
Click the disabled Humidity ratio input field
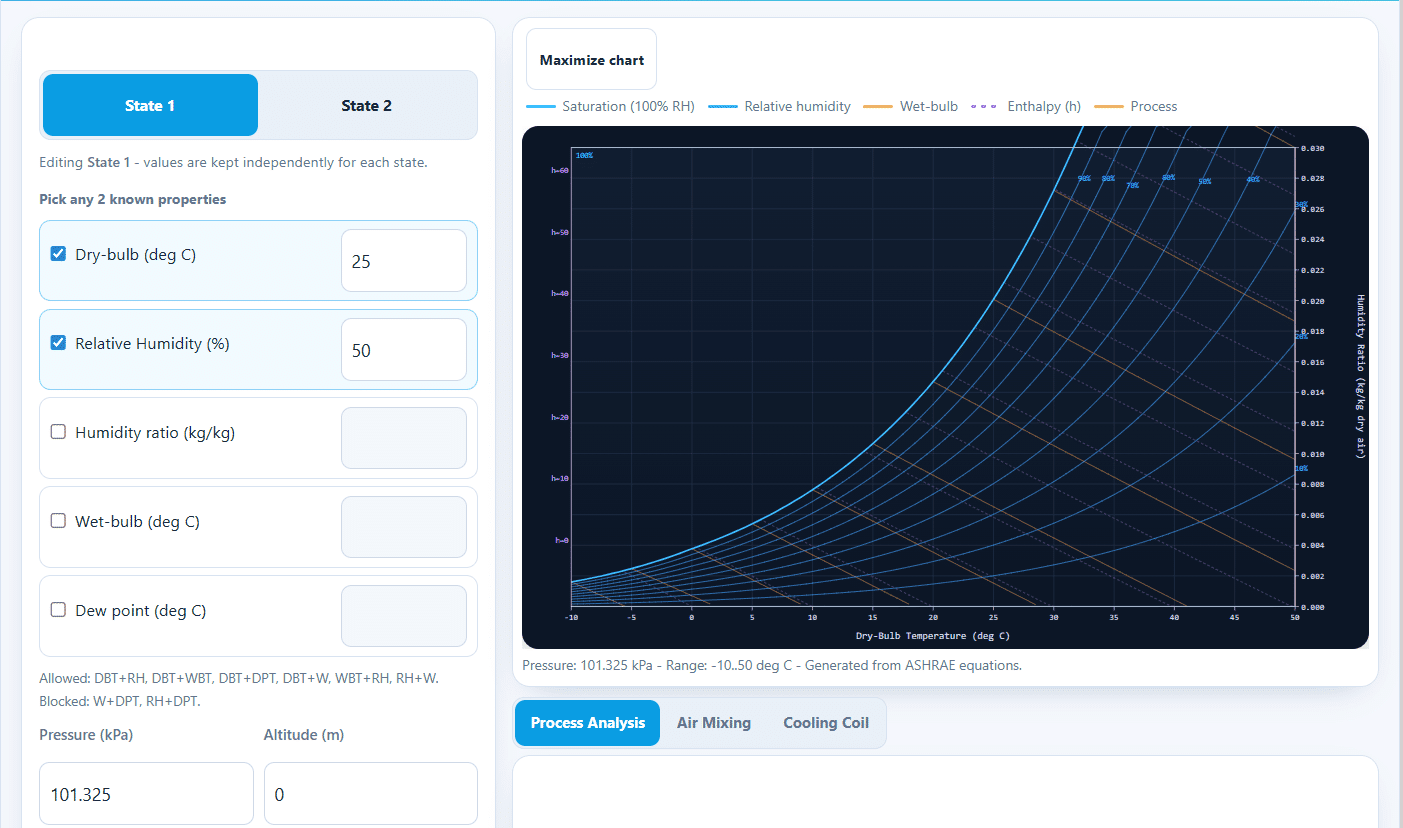click(x=404, y=438)
